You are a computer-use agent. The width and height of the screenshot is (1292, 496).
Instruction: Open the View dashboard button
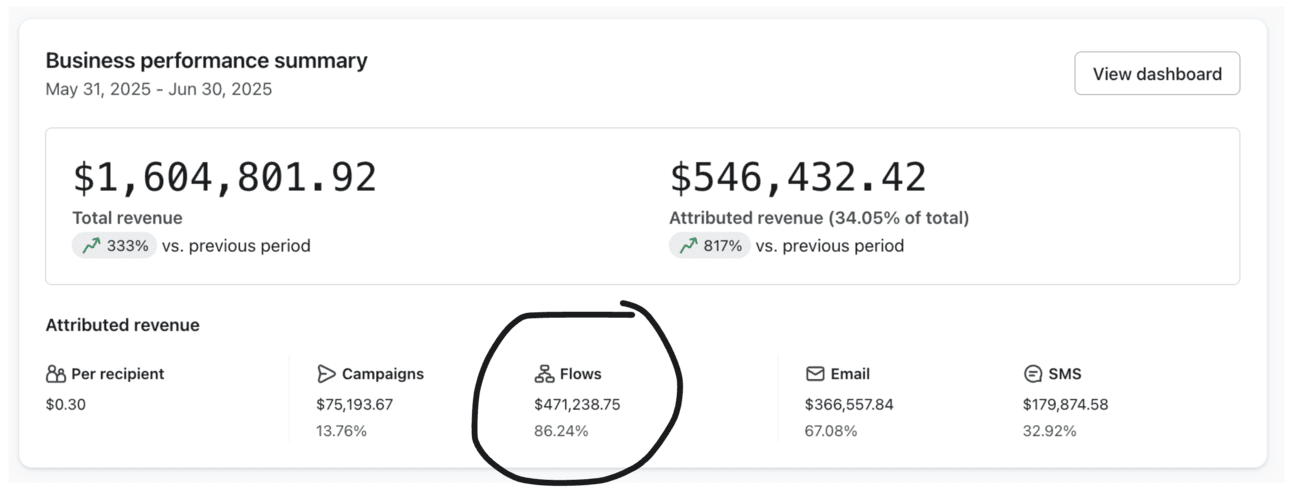pyautogui.click(x=1157, y=74)
